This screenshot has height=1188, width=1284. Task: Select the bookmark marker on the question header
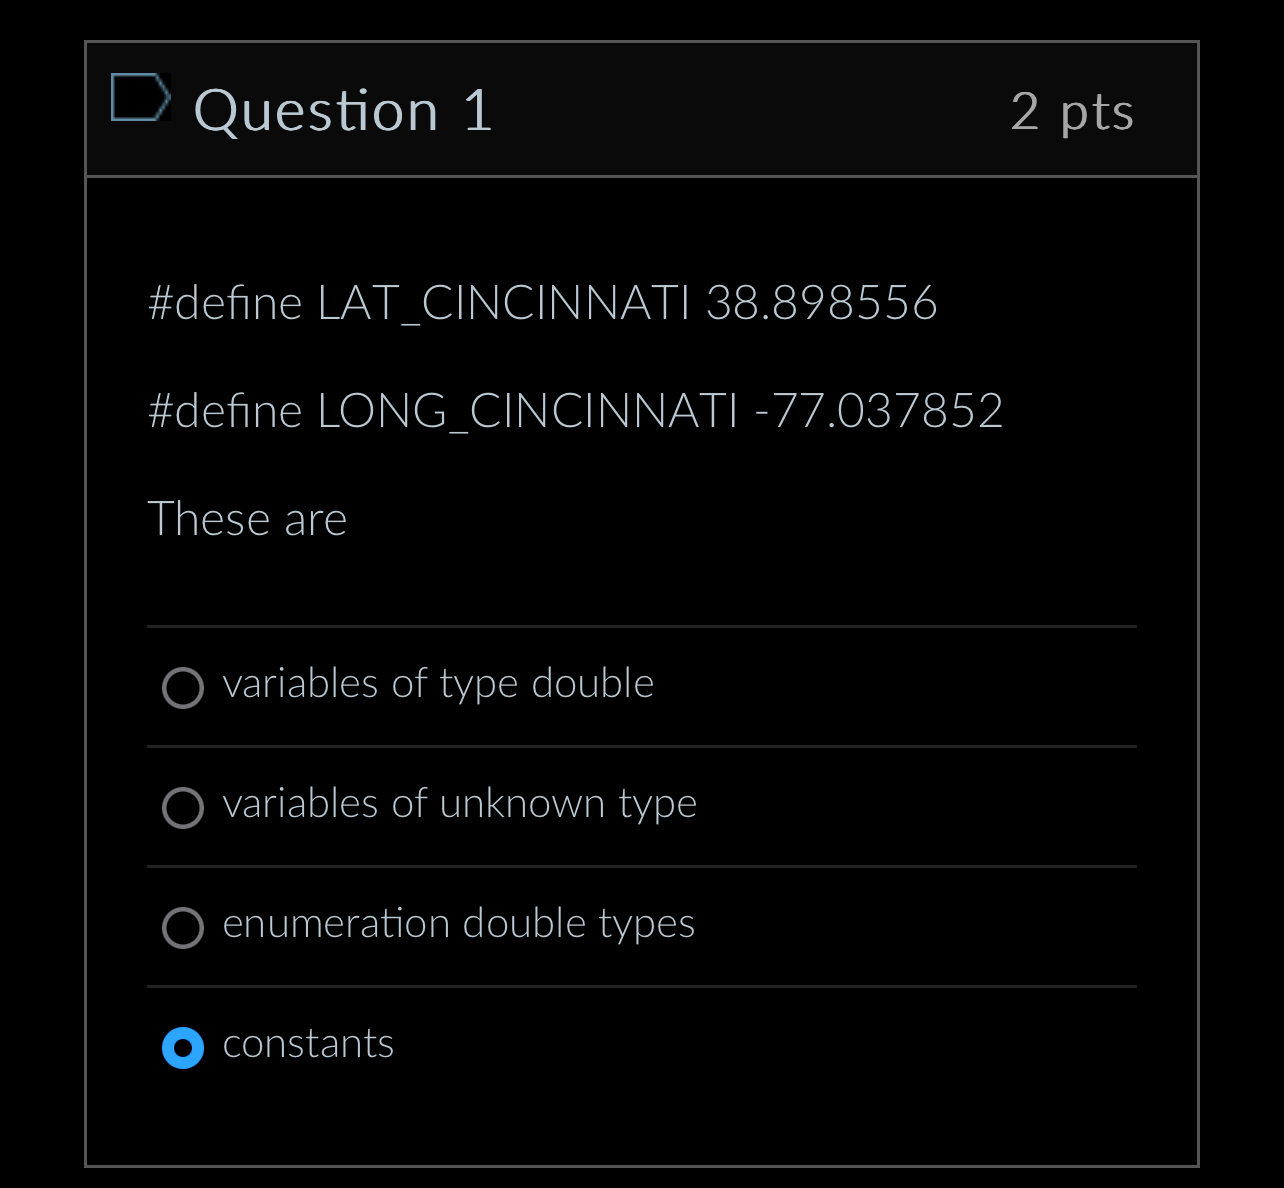(140, 97)
